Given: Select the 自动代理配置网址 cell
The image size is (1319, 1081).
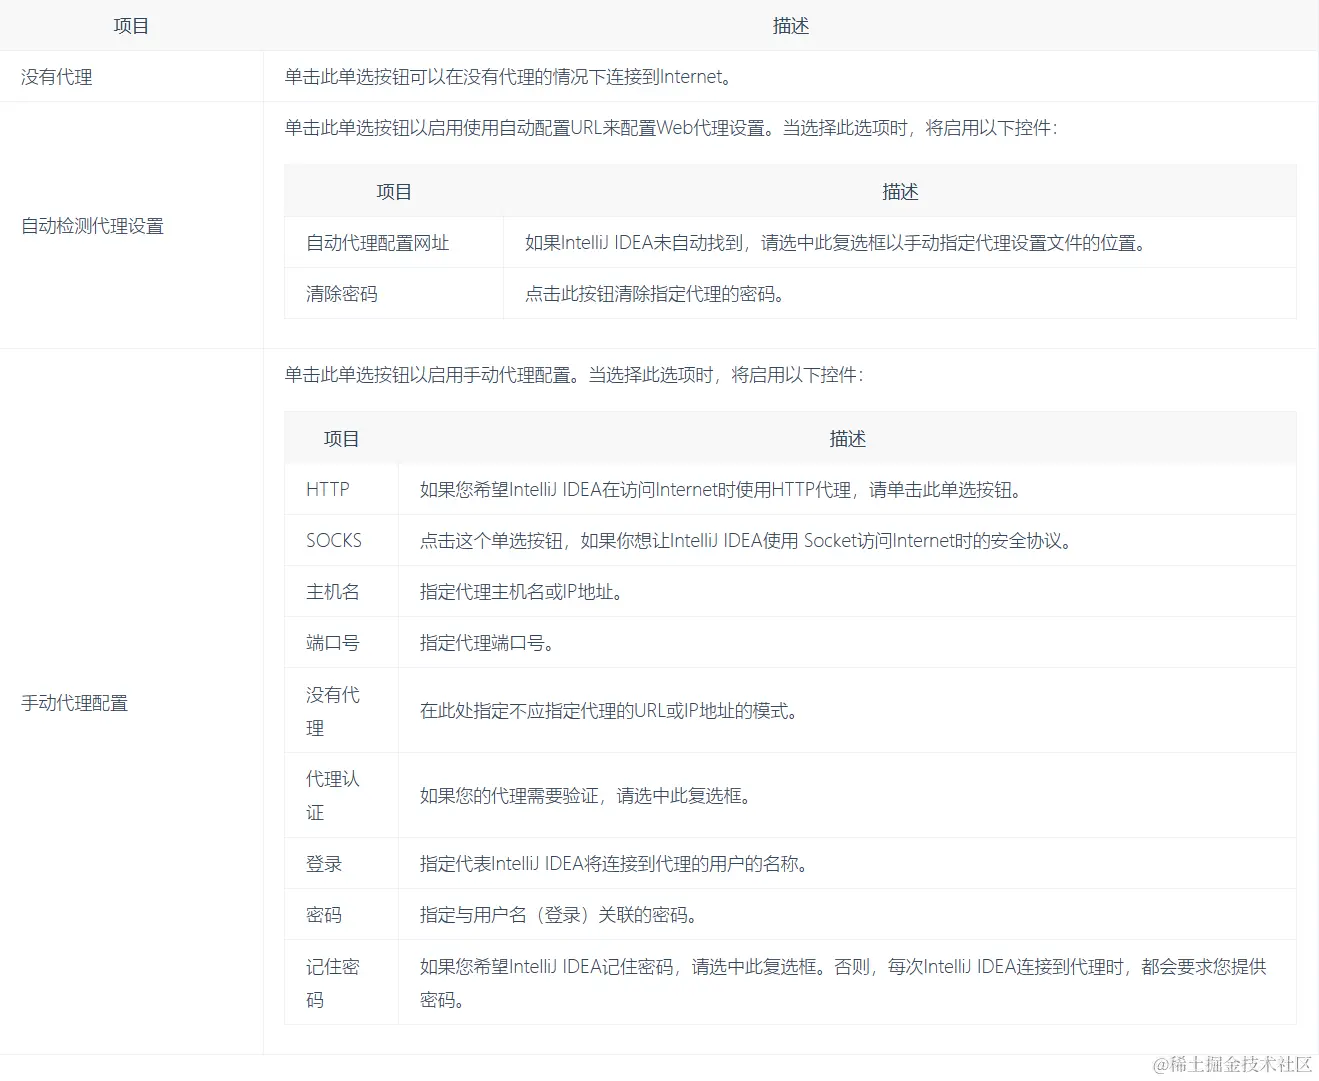Looking at the screenshot, I should click(x=378, y=243).
